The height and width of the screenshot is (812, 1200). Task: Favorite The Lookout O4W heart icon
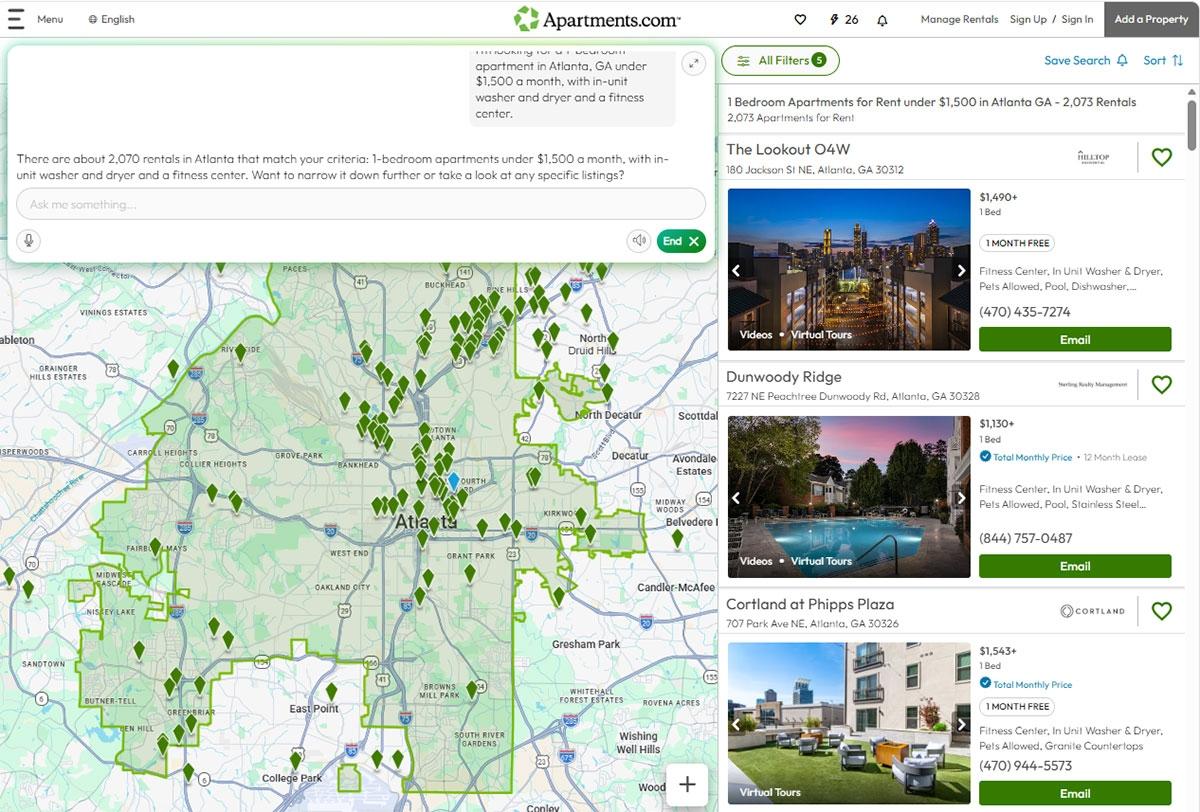pos(1161,157)
